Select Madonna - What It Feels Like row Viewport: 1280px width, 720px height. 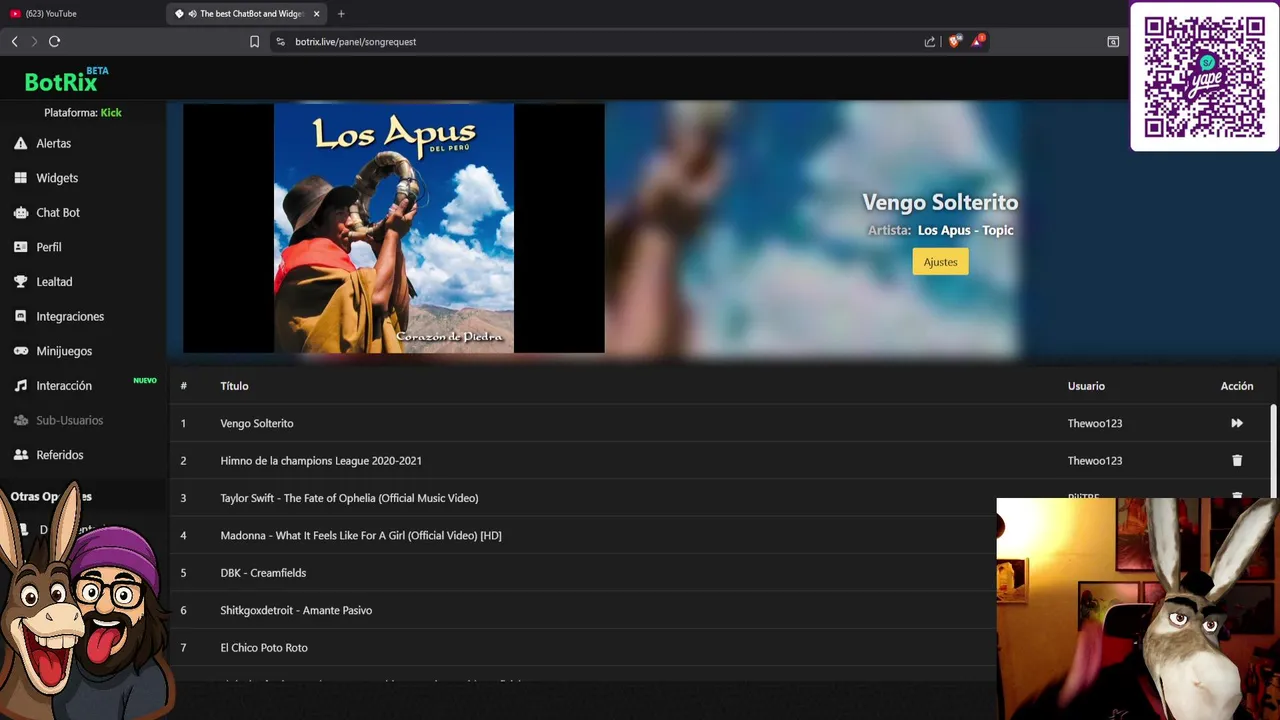coord(584,535)
